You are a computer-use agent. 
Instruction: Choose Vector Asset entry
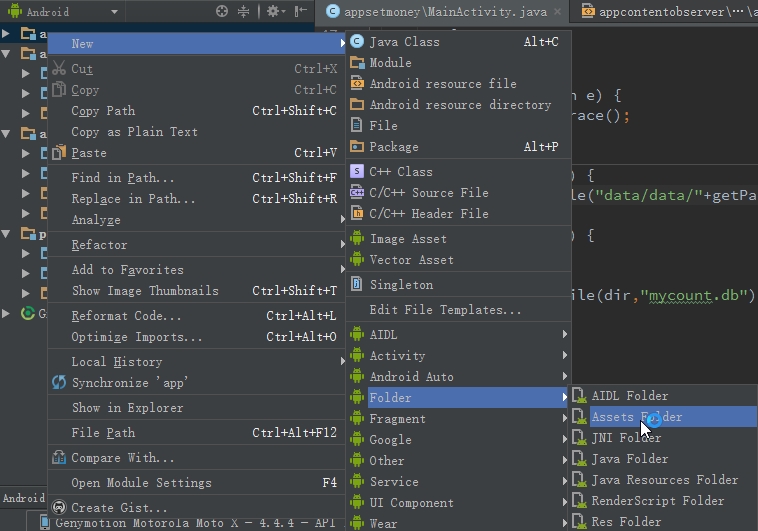coord(458,260)
